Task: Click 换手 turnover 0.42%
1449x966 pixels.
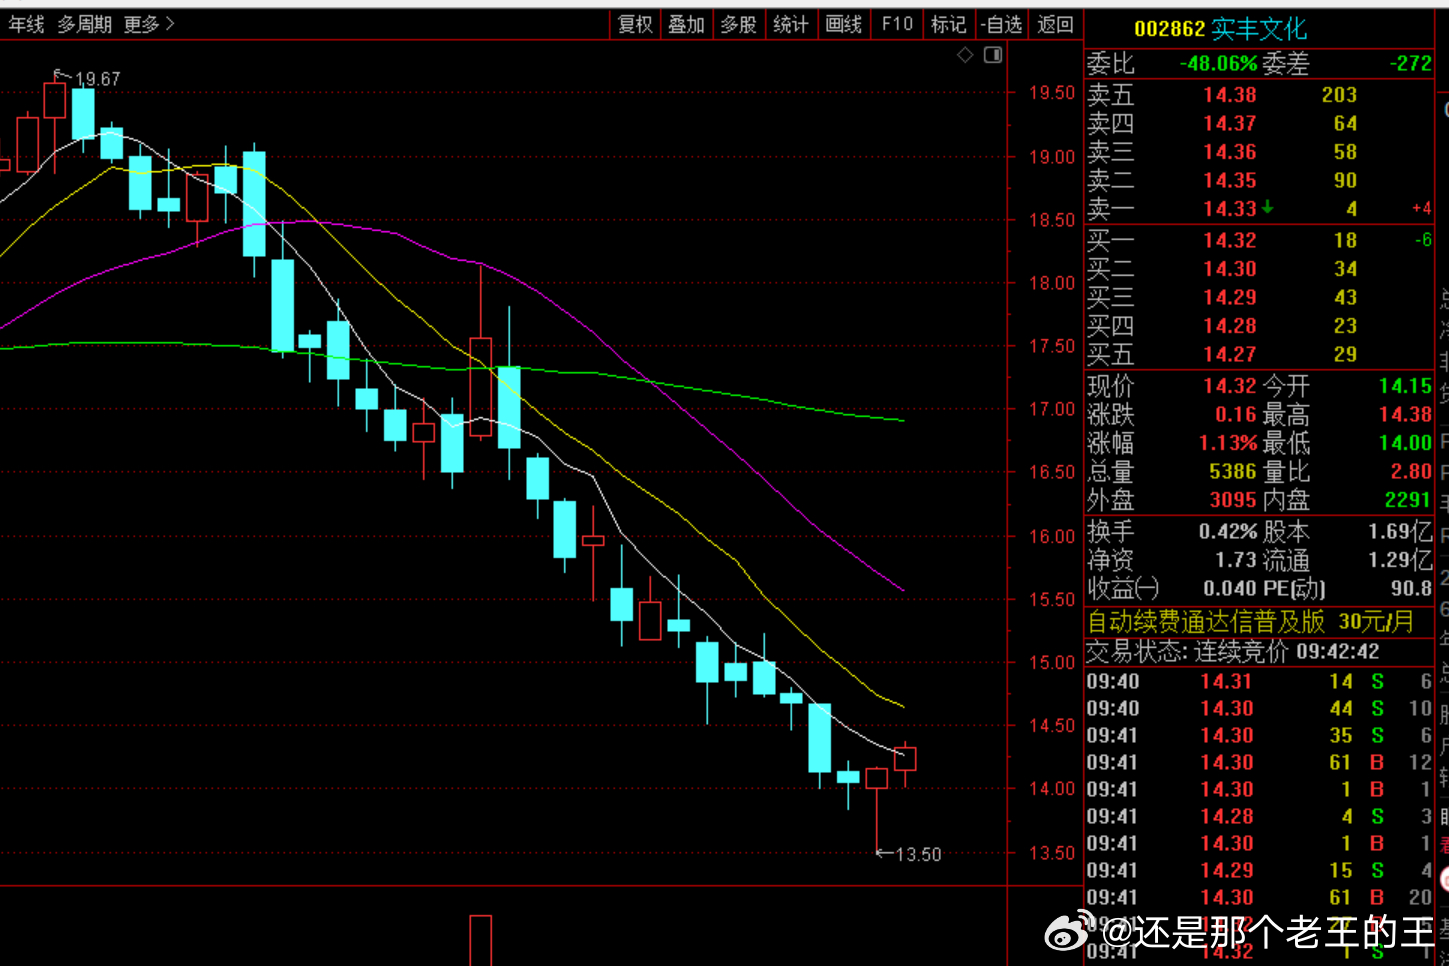Action: (x=1228, y=532)
